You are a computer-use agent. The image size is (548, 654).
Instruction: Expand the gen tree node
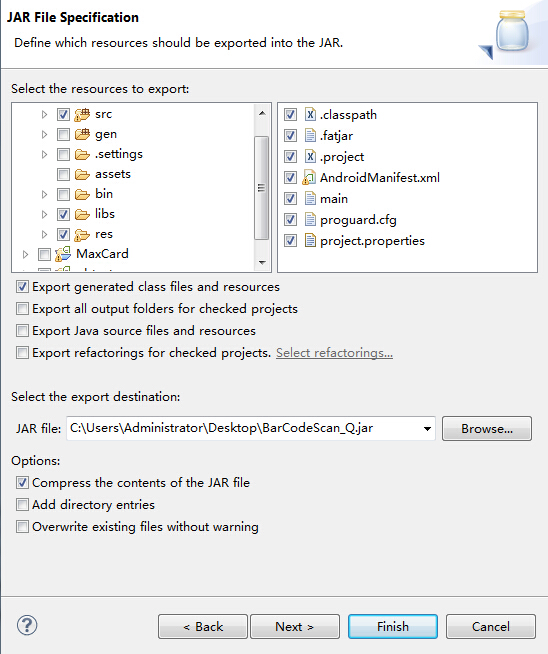click(x=44, y=134)
